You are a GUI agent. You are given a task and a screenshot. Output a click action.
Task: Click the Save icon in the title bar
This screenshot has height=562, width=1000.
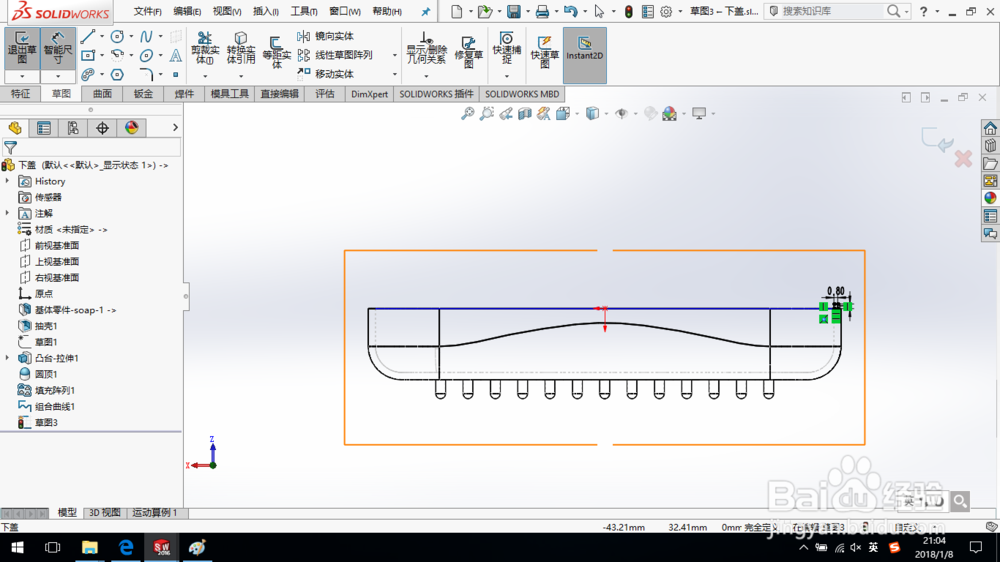coord(513,11)
